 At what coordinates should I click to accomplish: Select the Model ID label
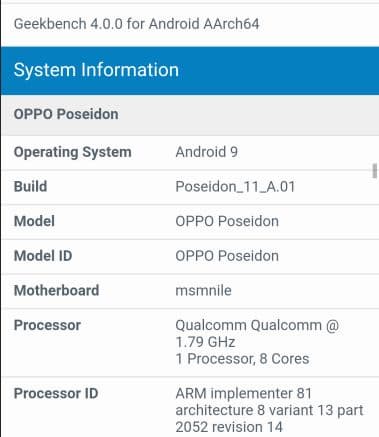(43, 256)
